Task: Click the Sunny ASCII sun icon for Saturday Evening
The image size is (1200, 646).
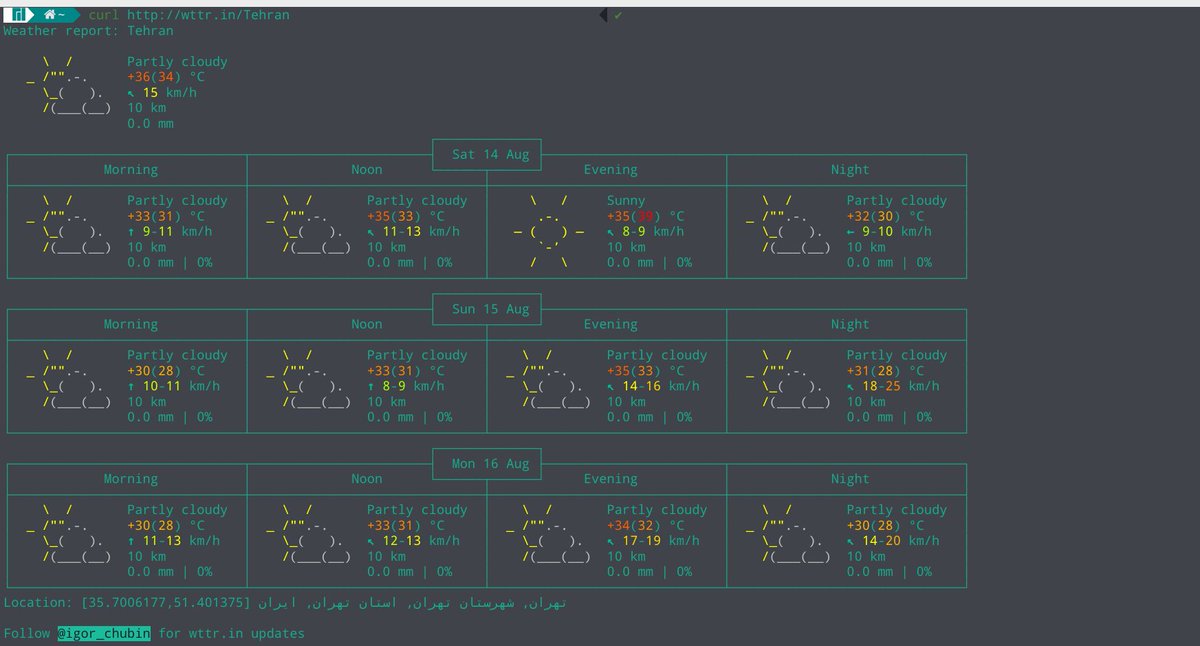Action: [548, 232]
